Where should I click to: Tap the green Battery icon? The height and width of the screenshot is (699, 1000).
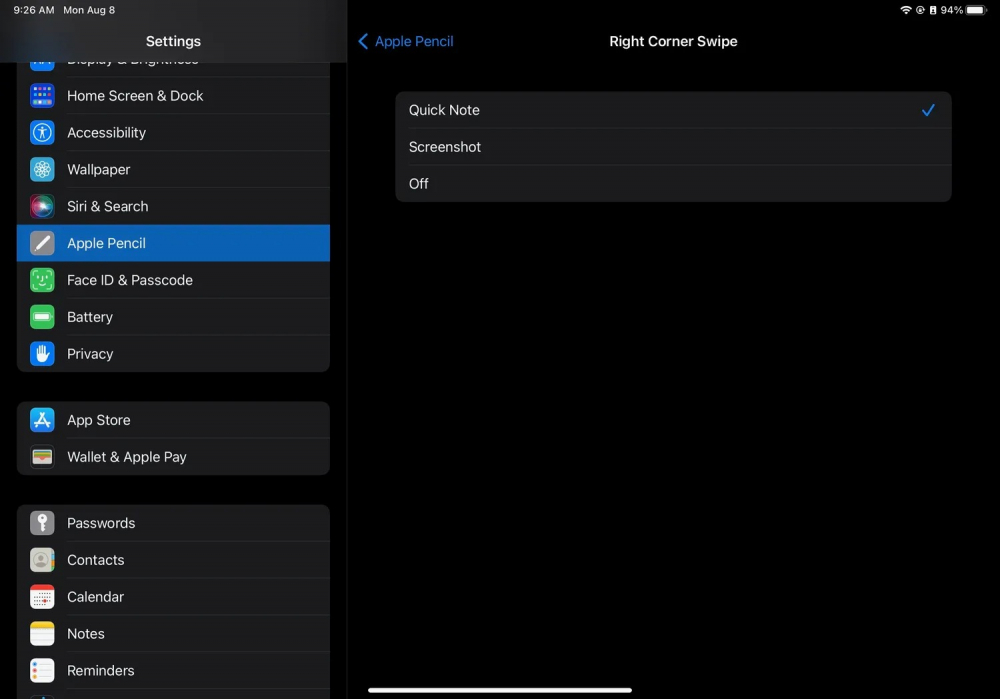point(42,317)
